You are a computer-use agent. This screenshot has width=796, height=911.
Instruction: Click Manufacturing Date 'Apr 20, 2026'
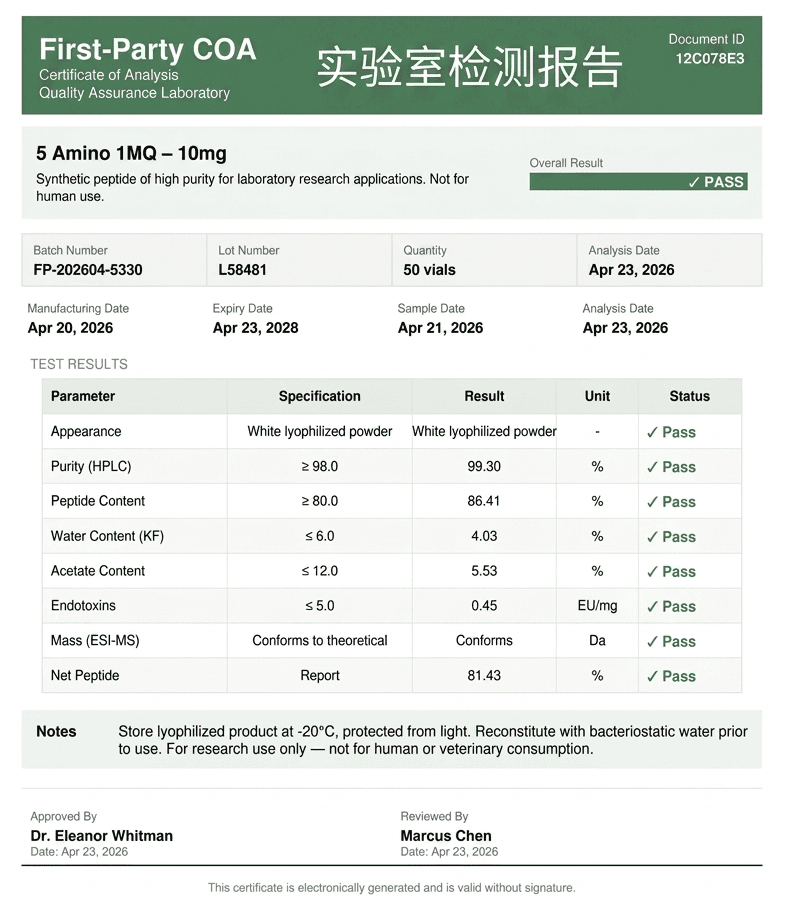tap(70, 328)
